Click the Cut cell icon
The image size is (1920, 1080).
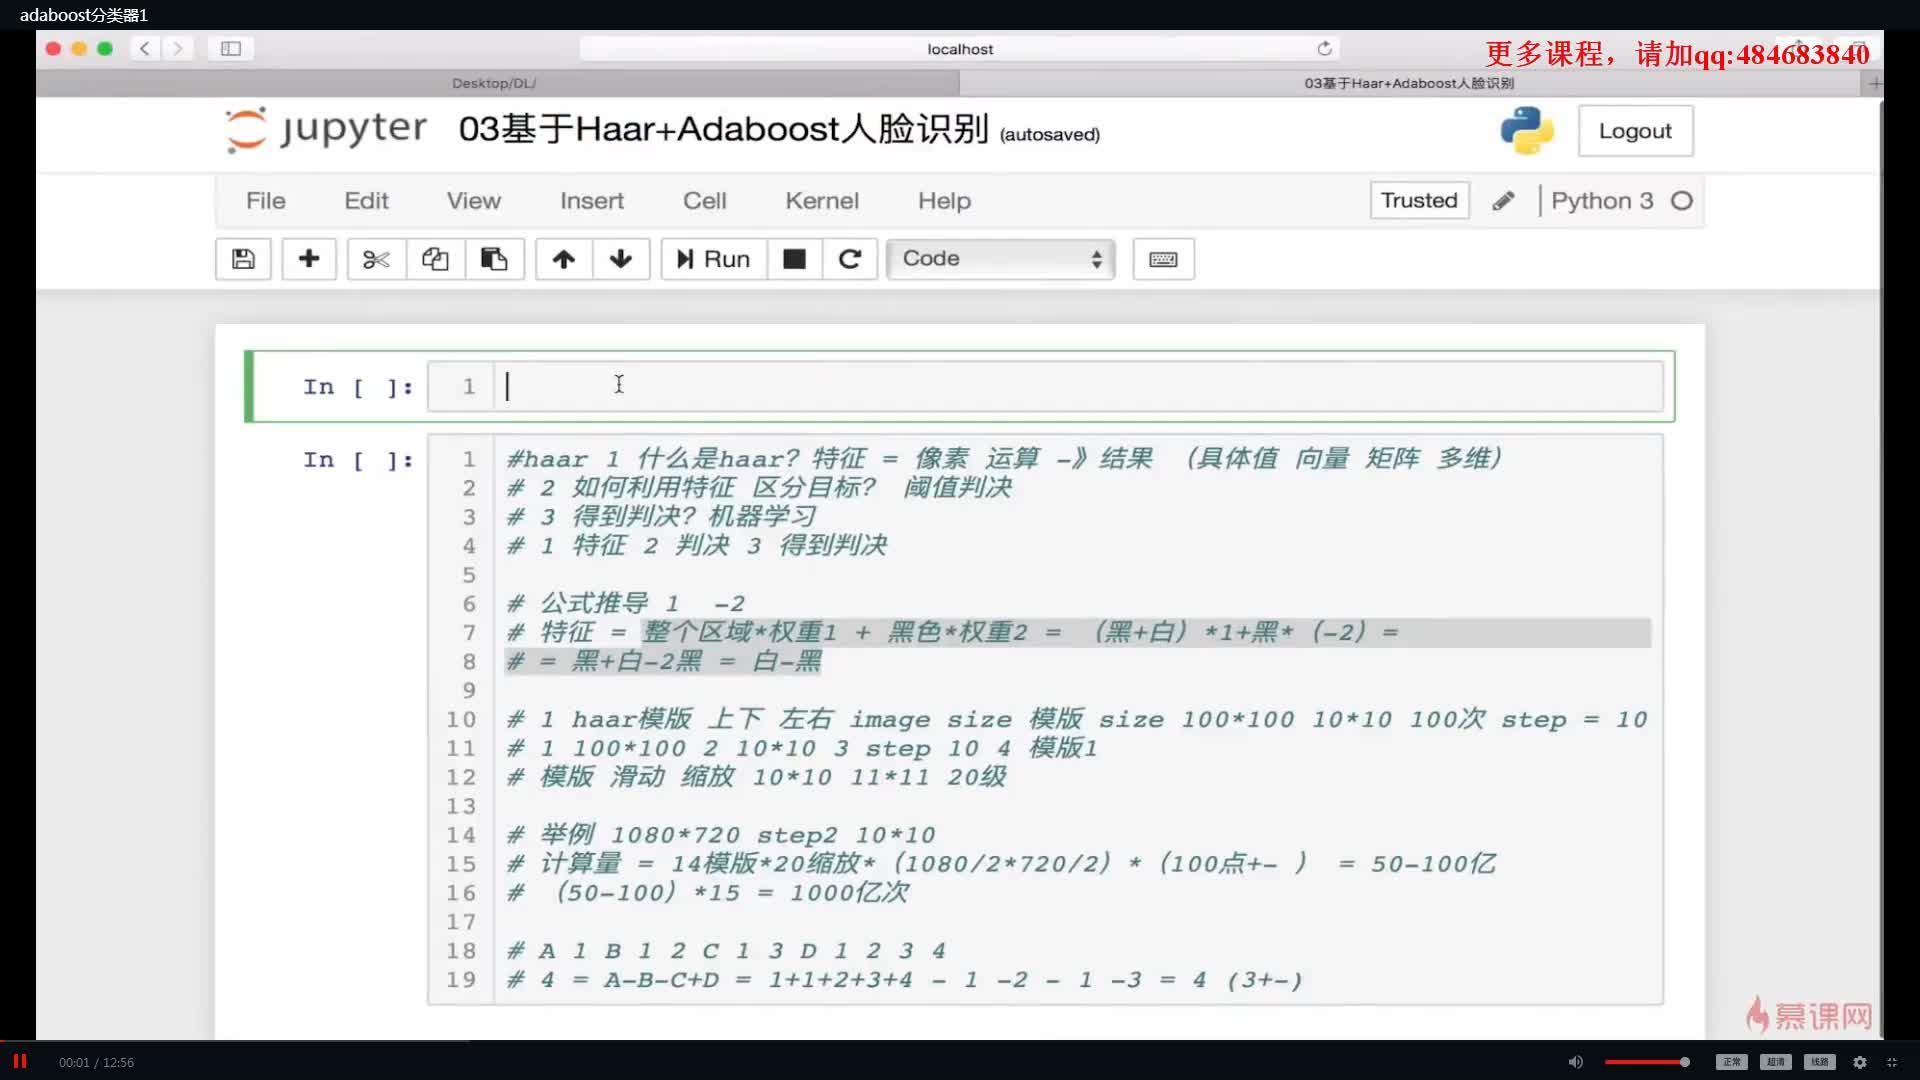click(x=375, y=257)
